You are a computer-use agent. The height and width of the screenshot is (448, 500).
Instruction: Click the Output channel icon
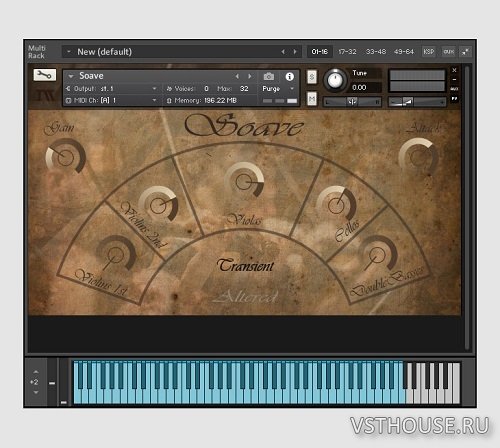tap(68, 89)
